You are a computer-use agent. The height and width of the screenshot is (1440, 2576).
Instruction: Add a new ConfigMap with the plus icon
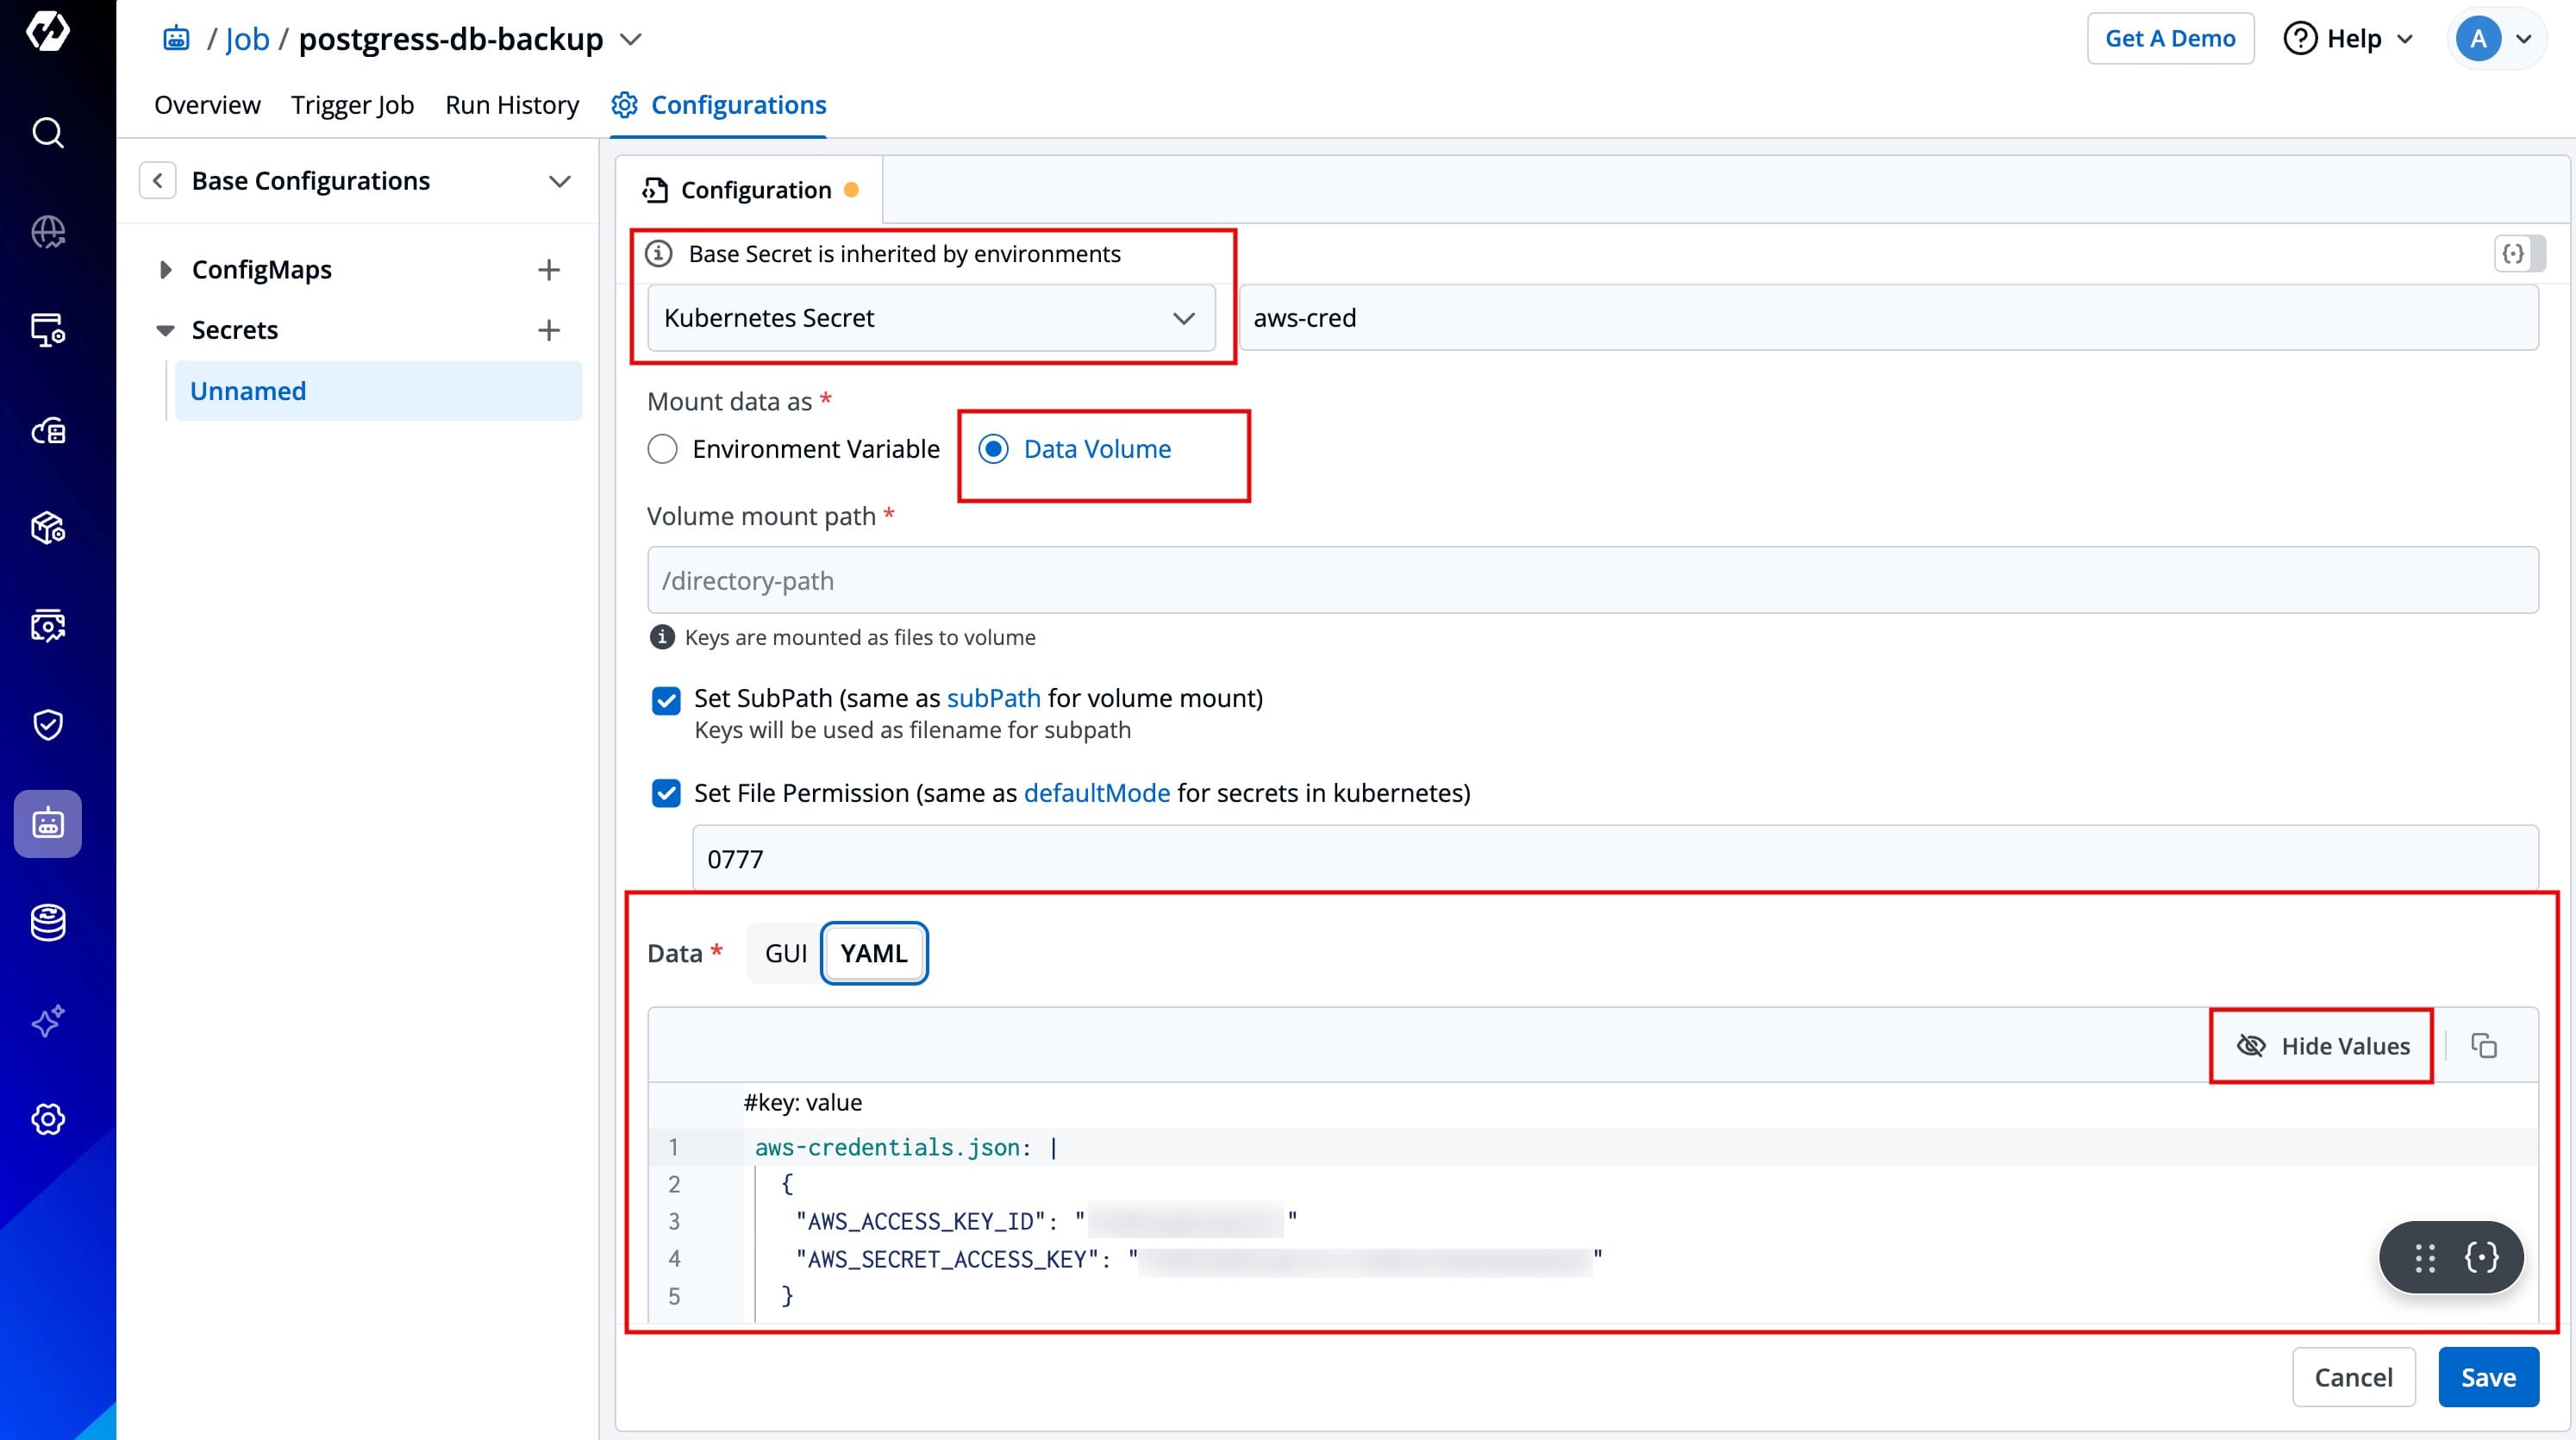click(x=548, y=269)
